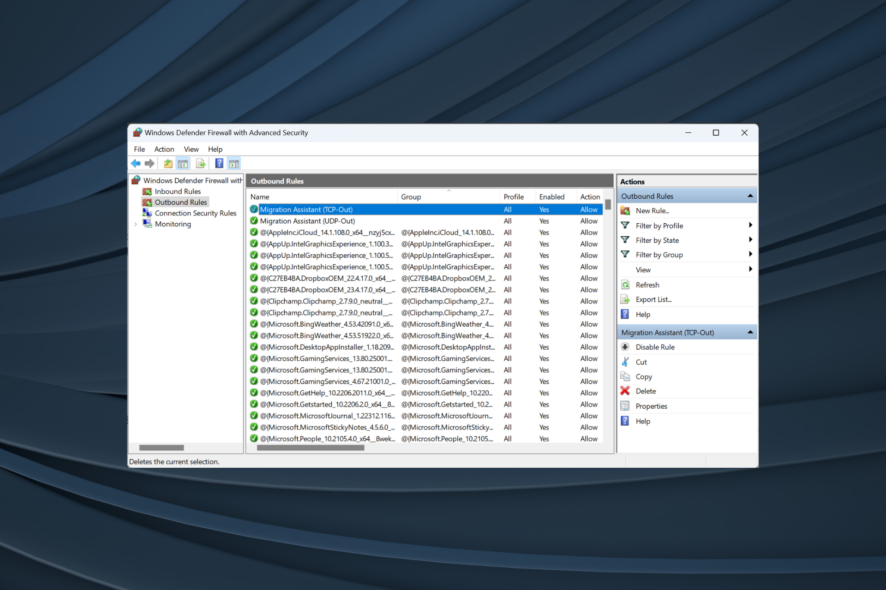Sort by the Profile column header

click(518, 197)
